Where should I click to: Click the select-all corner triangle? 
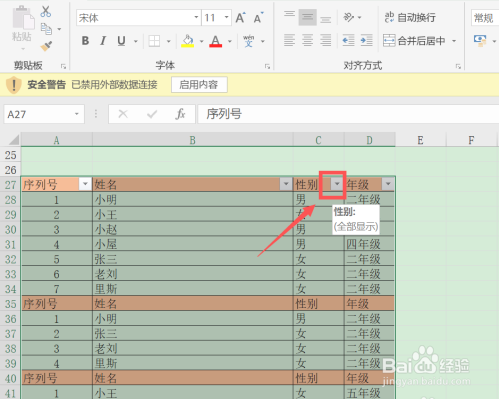[x=13, y=140]
